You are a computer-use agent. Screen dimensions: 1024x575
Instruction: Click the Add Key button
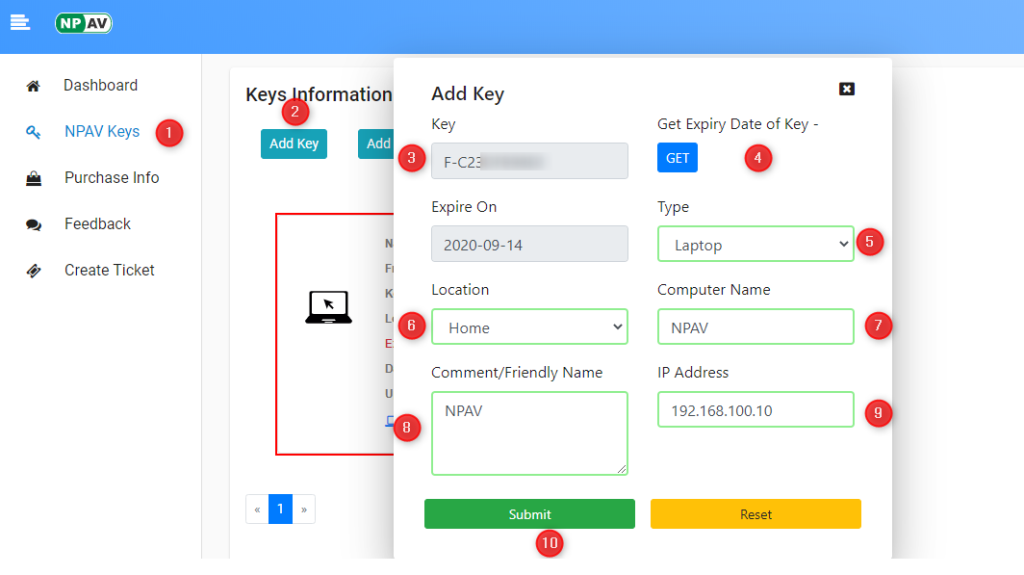(x=293, y=144)
